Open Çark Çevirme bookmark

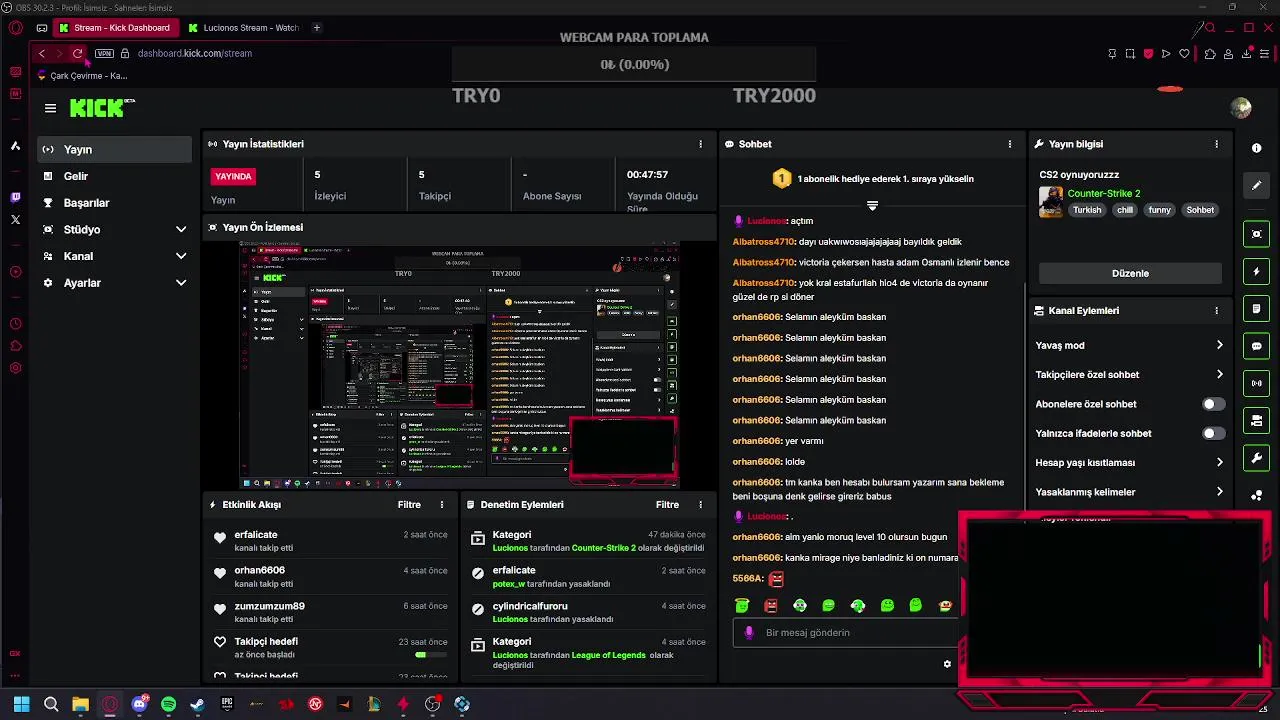pos(82,76)
